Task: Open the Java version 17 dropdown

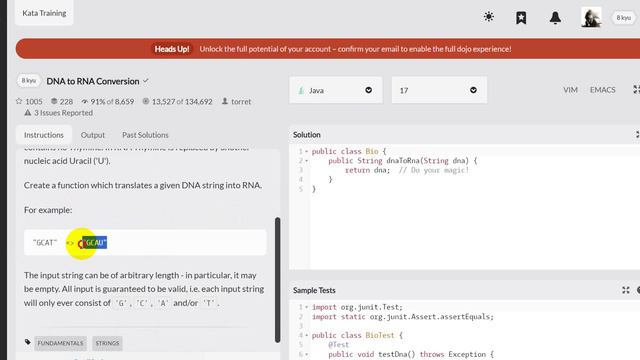Action: [x=439, y=90]
